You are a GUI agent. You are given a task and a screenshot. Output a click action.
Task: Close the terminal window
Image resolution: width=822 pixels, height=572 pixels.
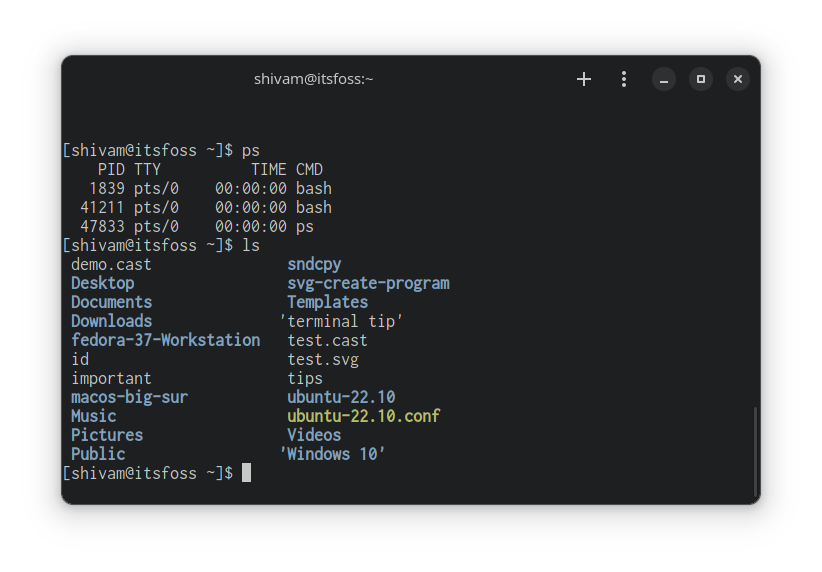(737, 79)
